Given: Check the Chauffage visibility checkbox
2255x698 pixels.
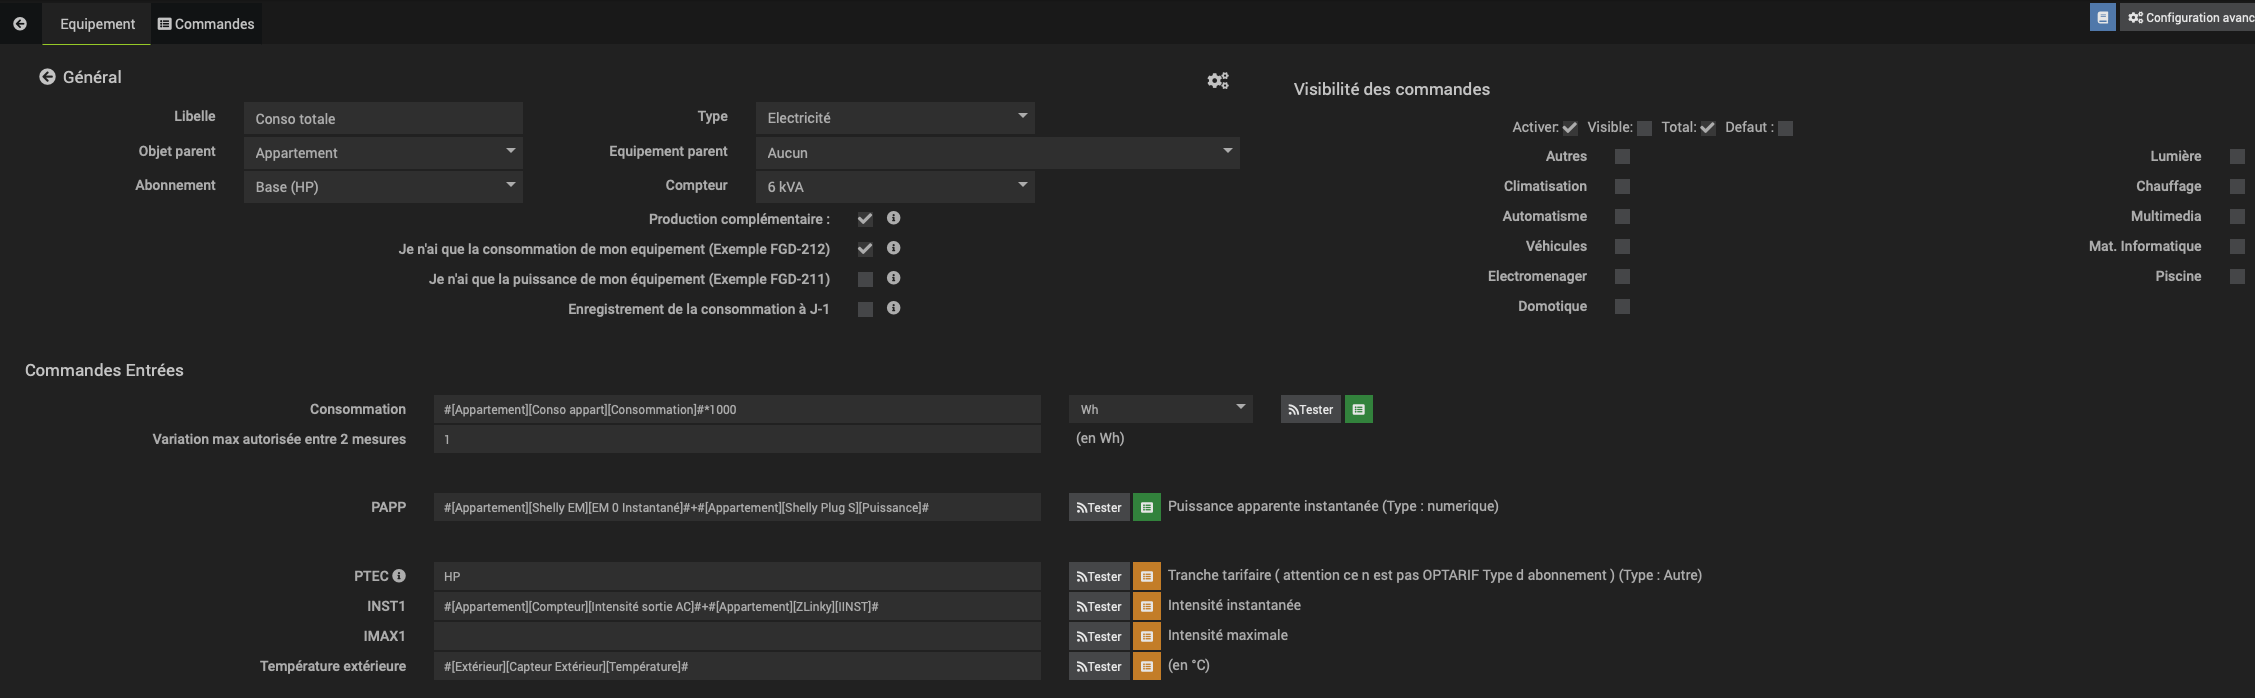Looking at the screenshot, I should [x=2237, y=187].
